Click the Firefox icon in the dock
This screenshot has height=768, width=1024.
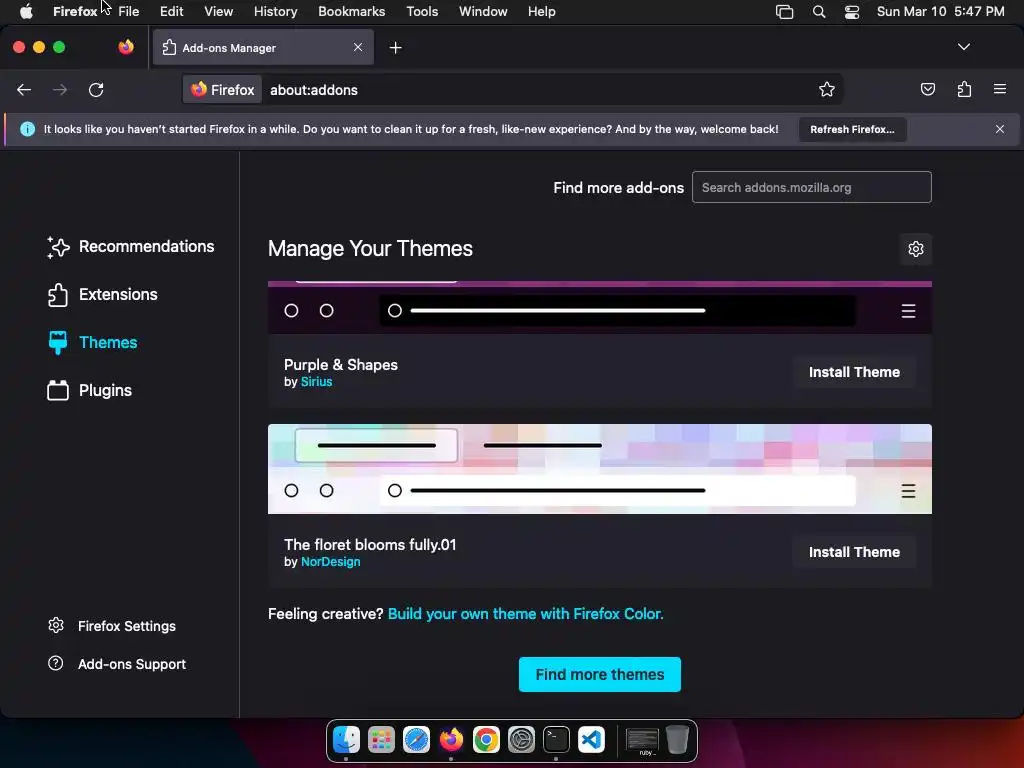coord(451,740)
